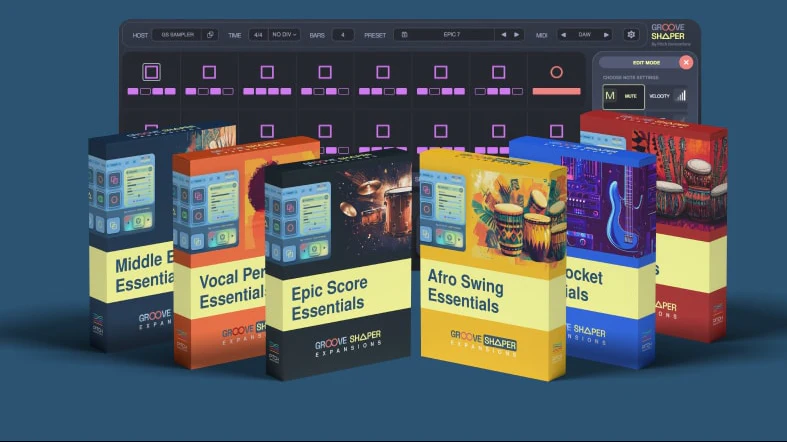Click the left arrow beside MIDI DAW
Screen dimensions: 787x442
click(563, 35)
